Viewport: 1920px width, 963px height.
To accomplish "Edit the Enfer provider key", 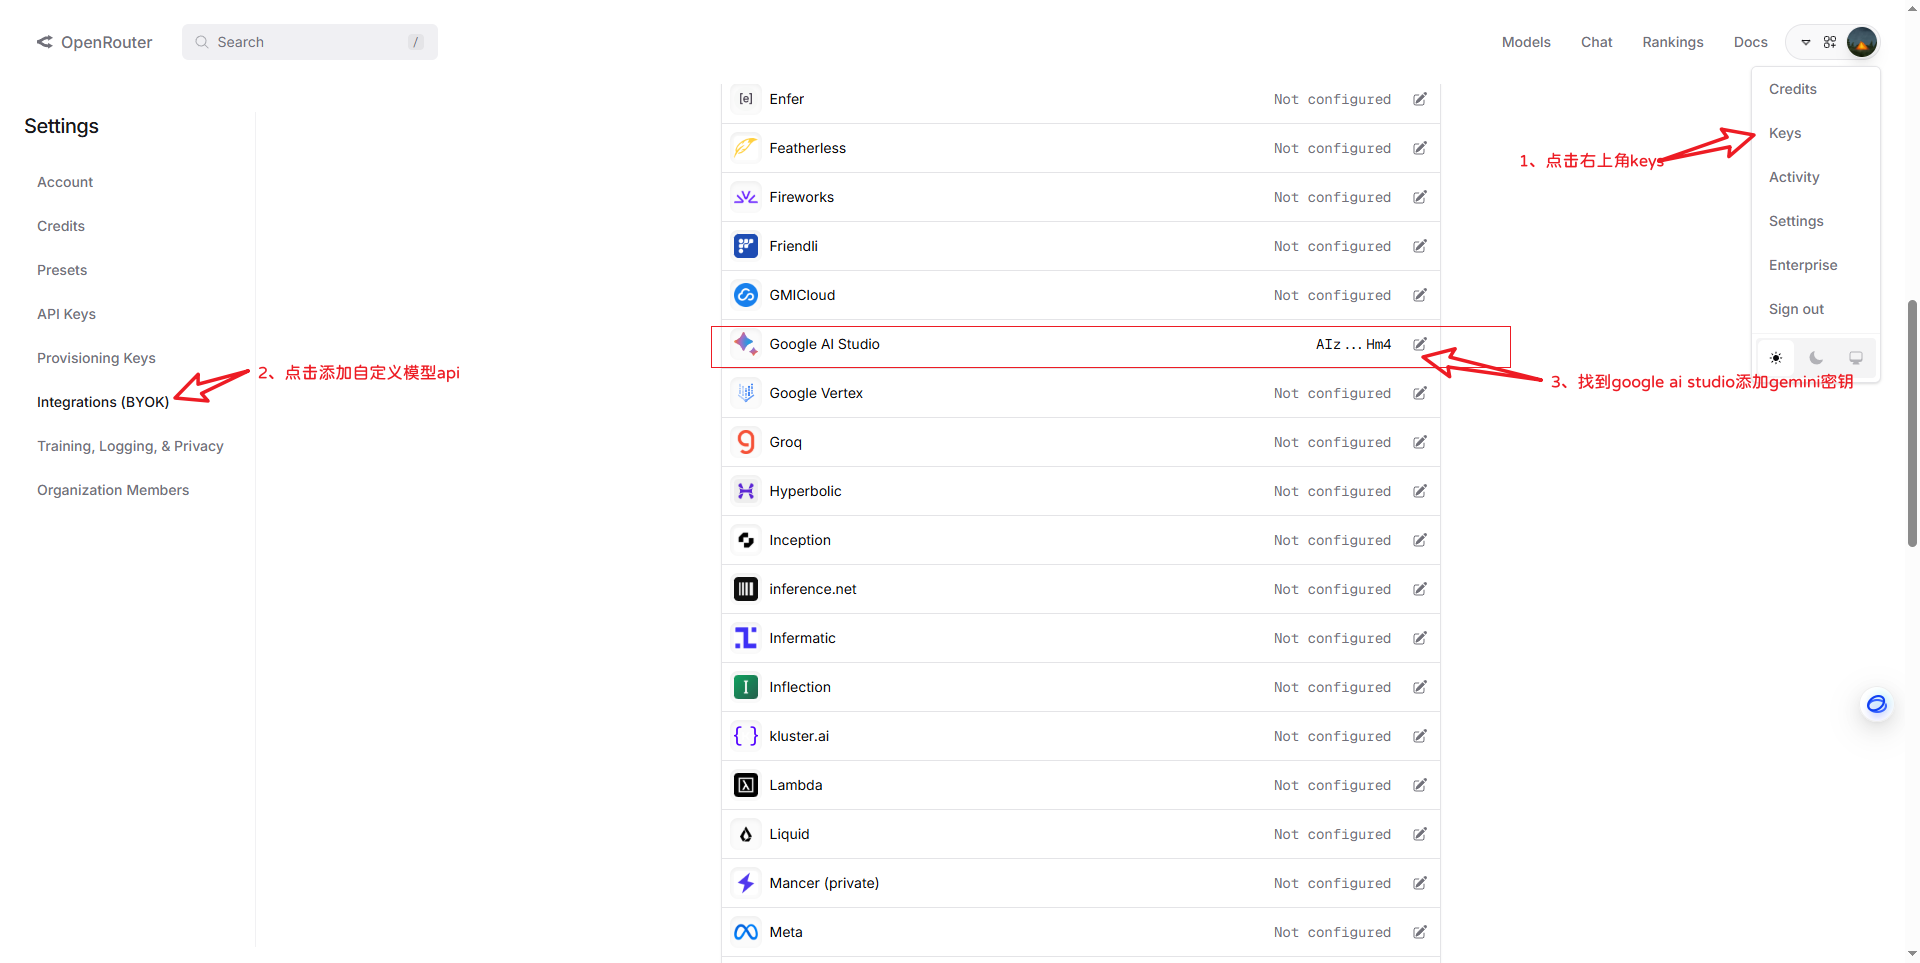I will point(1420,99).
